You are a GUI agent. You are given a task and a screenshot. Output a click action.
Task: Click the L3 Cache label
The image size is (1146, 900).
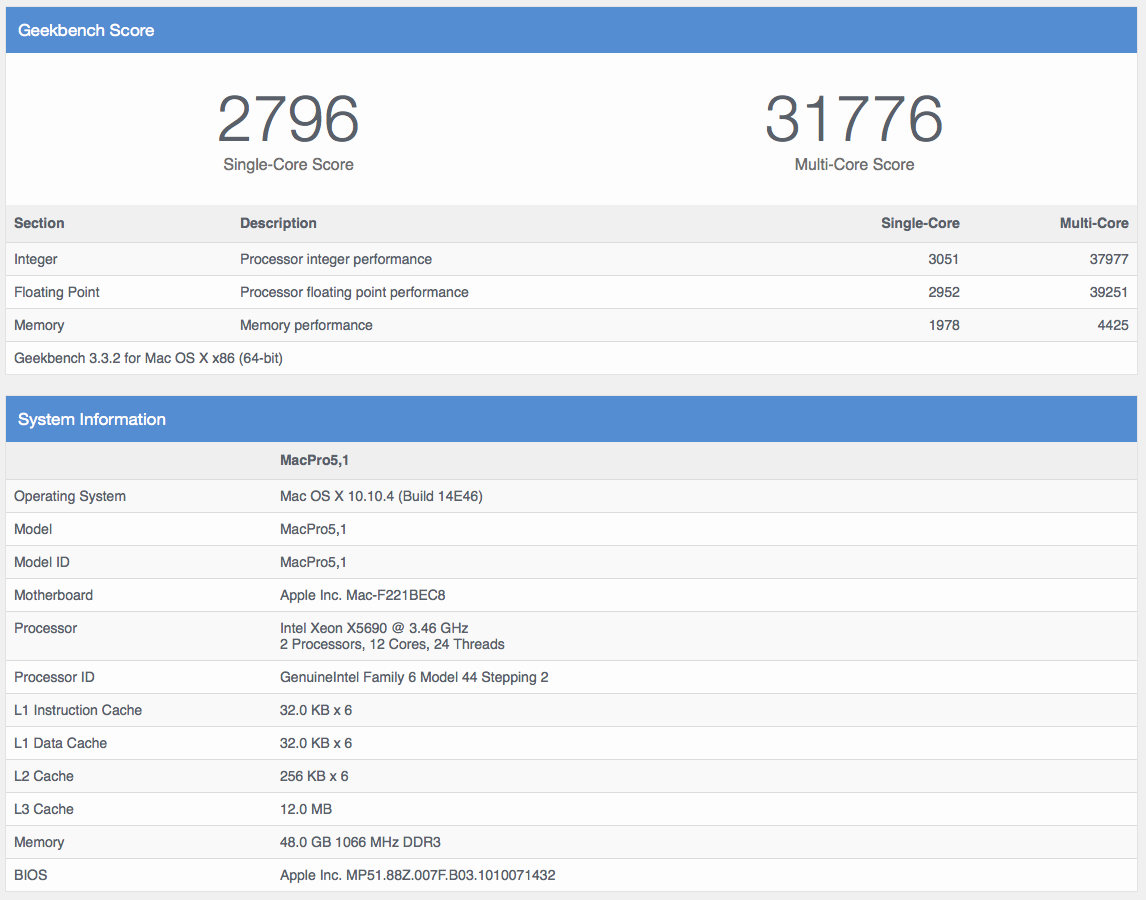pyautogui.click(x=44, y=809)
